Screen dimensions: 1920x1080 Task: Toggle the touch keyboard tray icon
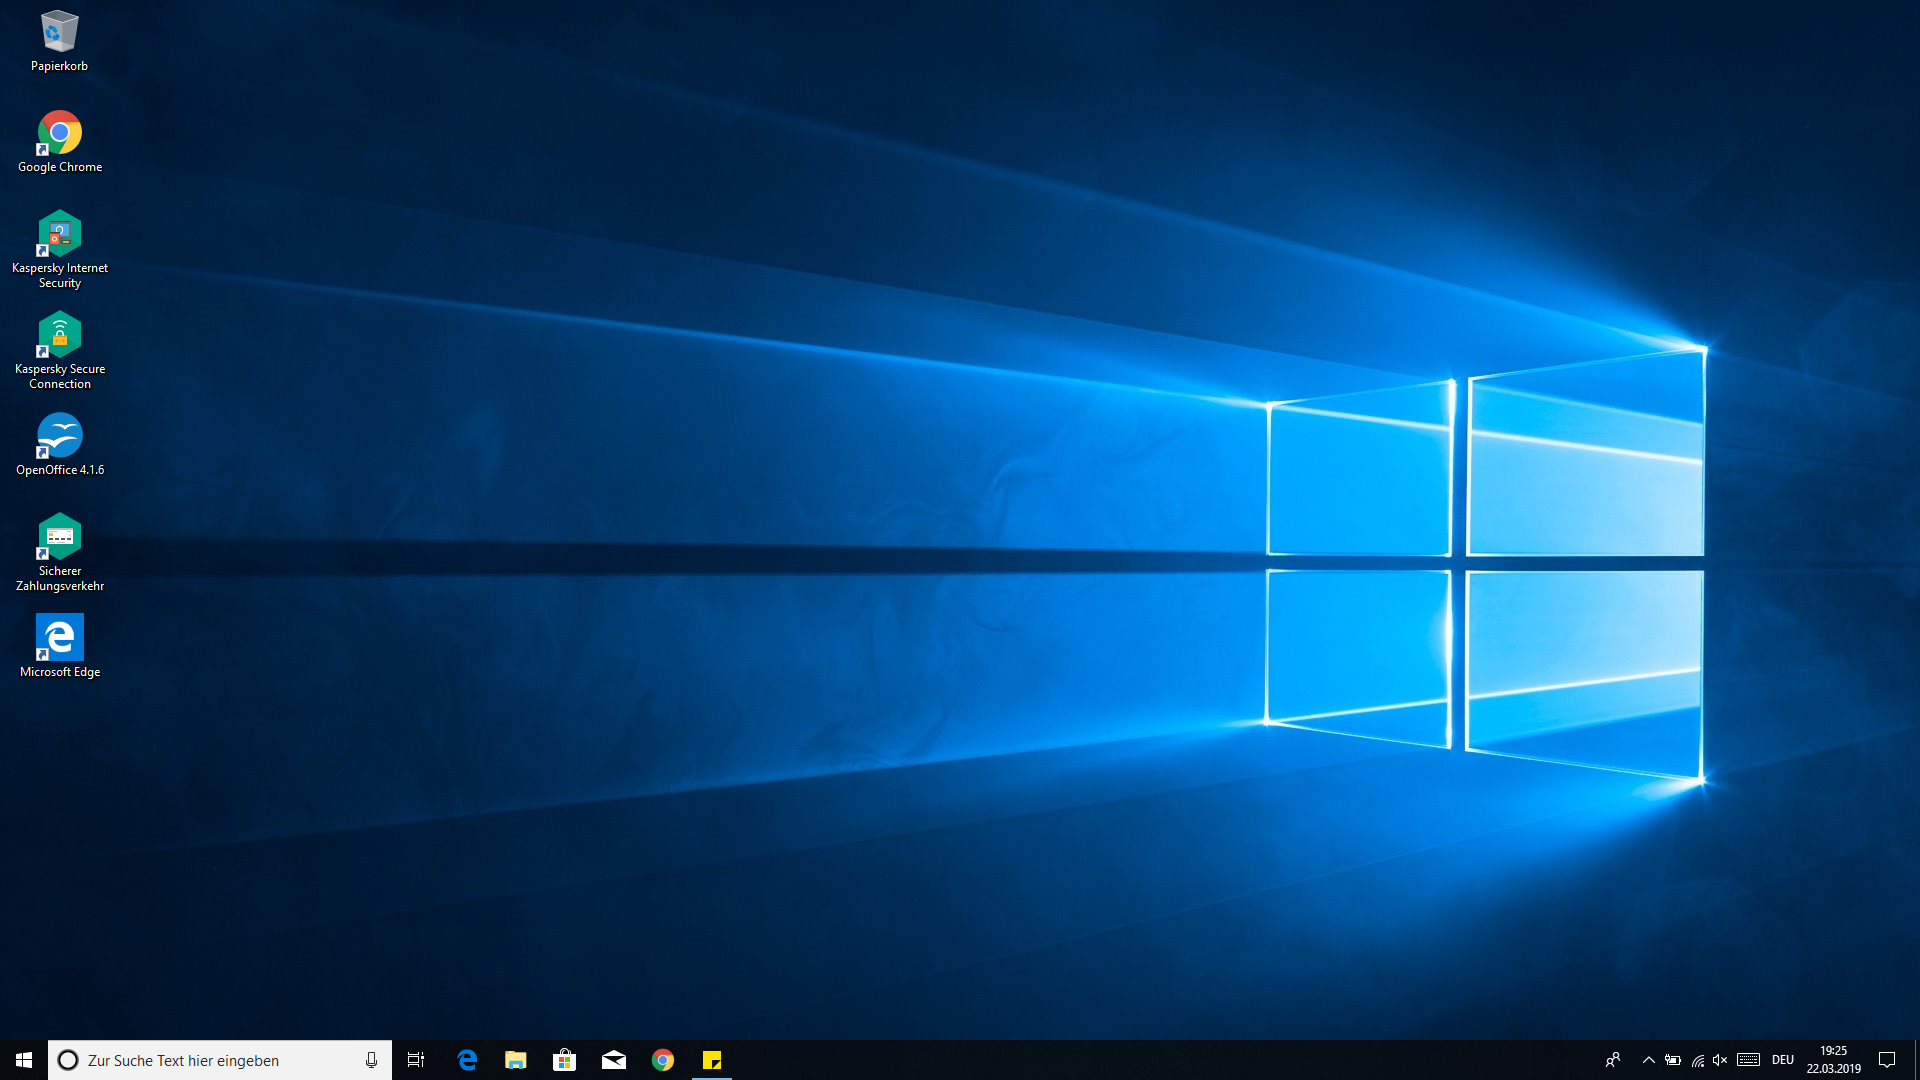coord(1748,1060)
